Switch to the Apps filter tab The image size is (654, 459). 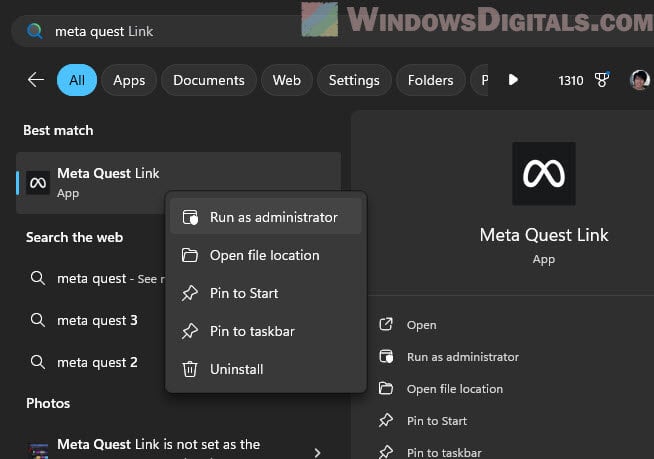coord(129,80)
